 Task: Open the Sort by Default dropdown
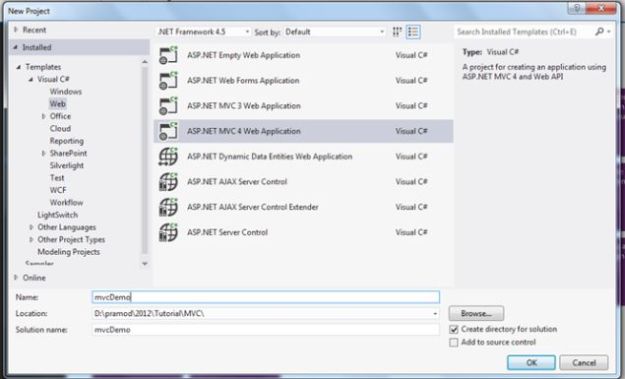(x=334, y=32)
